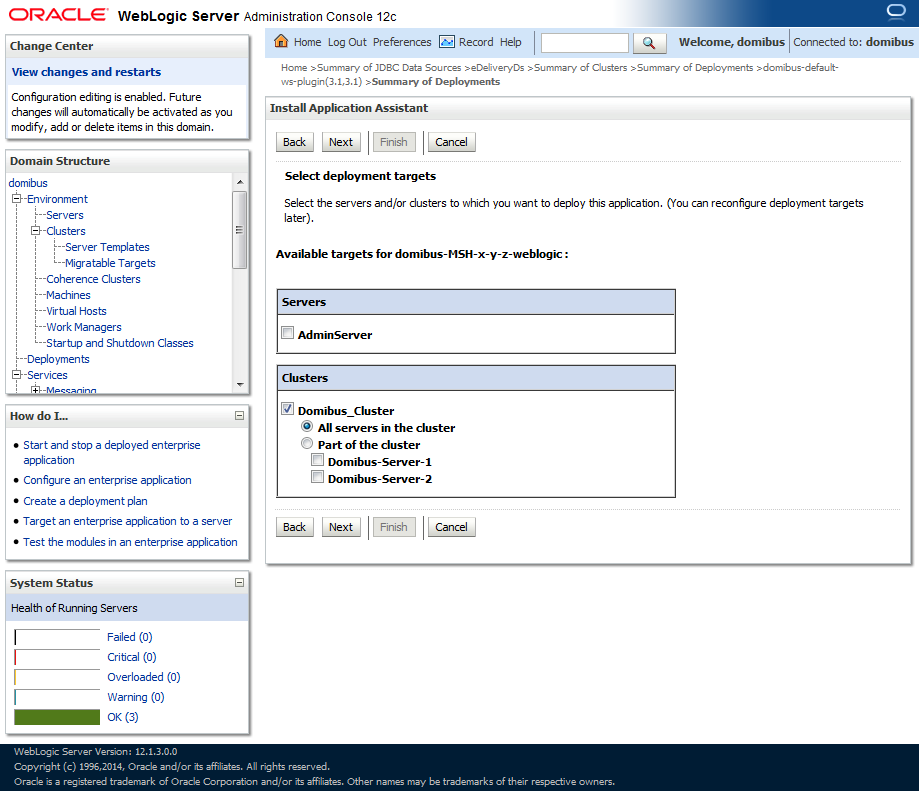Click Domain Structure scroll down arrow
Image resolution: width=919 pixels, height=791 pixels.
240,384
